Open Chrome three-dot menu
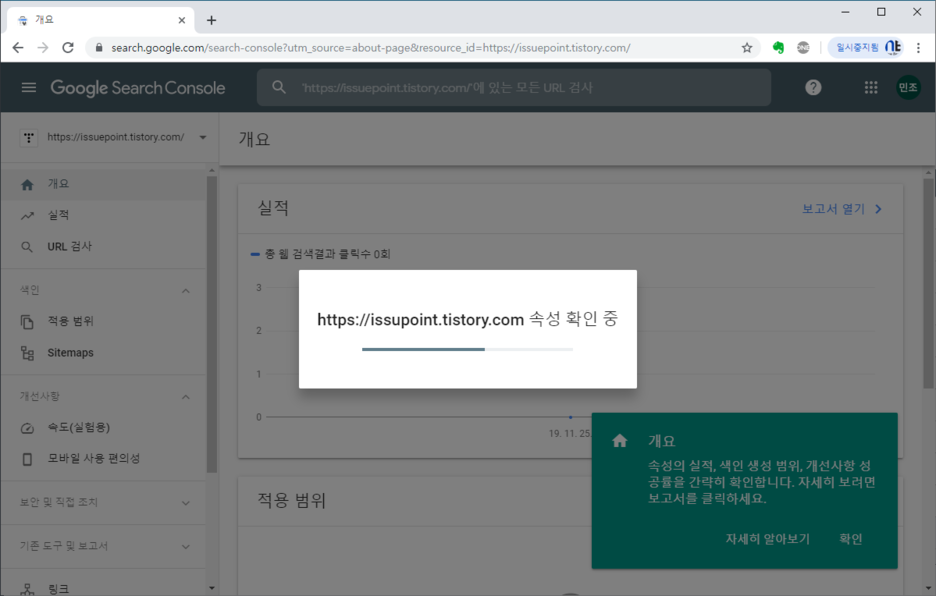936x596 pixels. click(918, 48)
